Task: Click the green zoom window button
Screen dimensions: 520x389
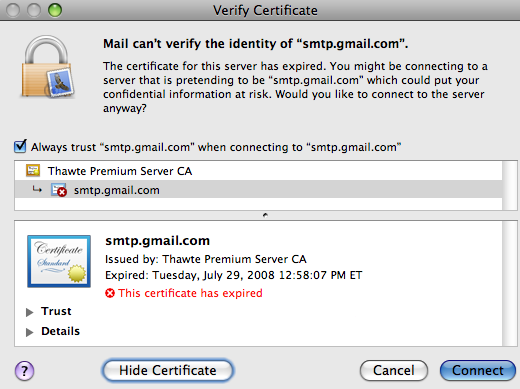Action: coord(55,10)
